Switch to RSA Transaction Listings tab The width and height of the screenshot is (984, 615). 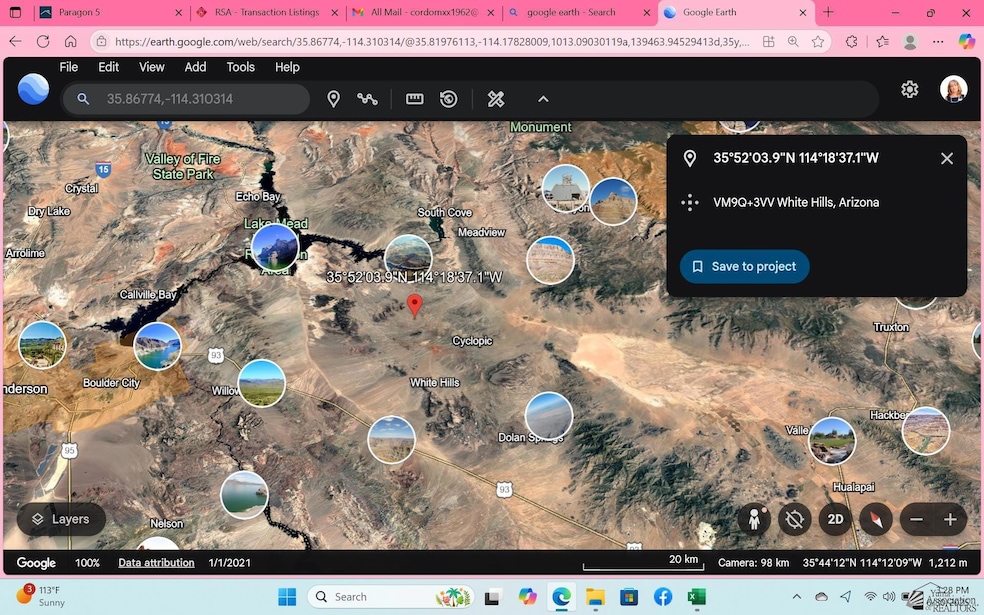[258, 12]
